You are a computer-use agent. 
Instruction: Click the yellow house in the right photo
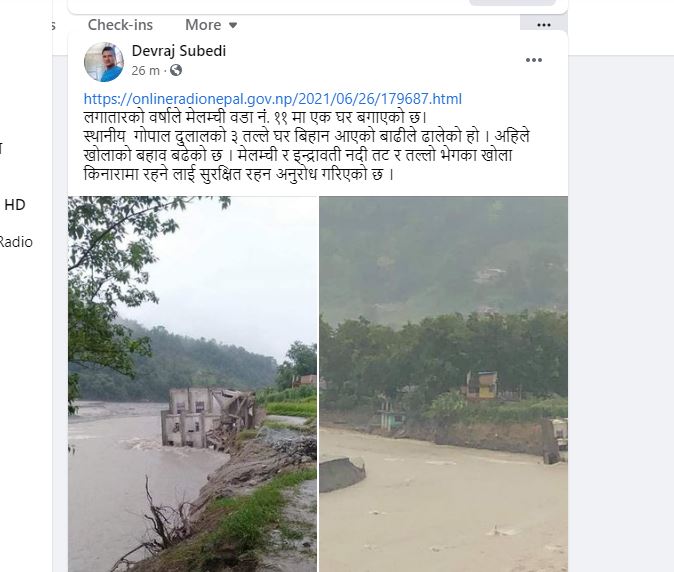482,386
